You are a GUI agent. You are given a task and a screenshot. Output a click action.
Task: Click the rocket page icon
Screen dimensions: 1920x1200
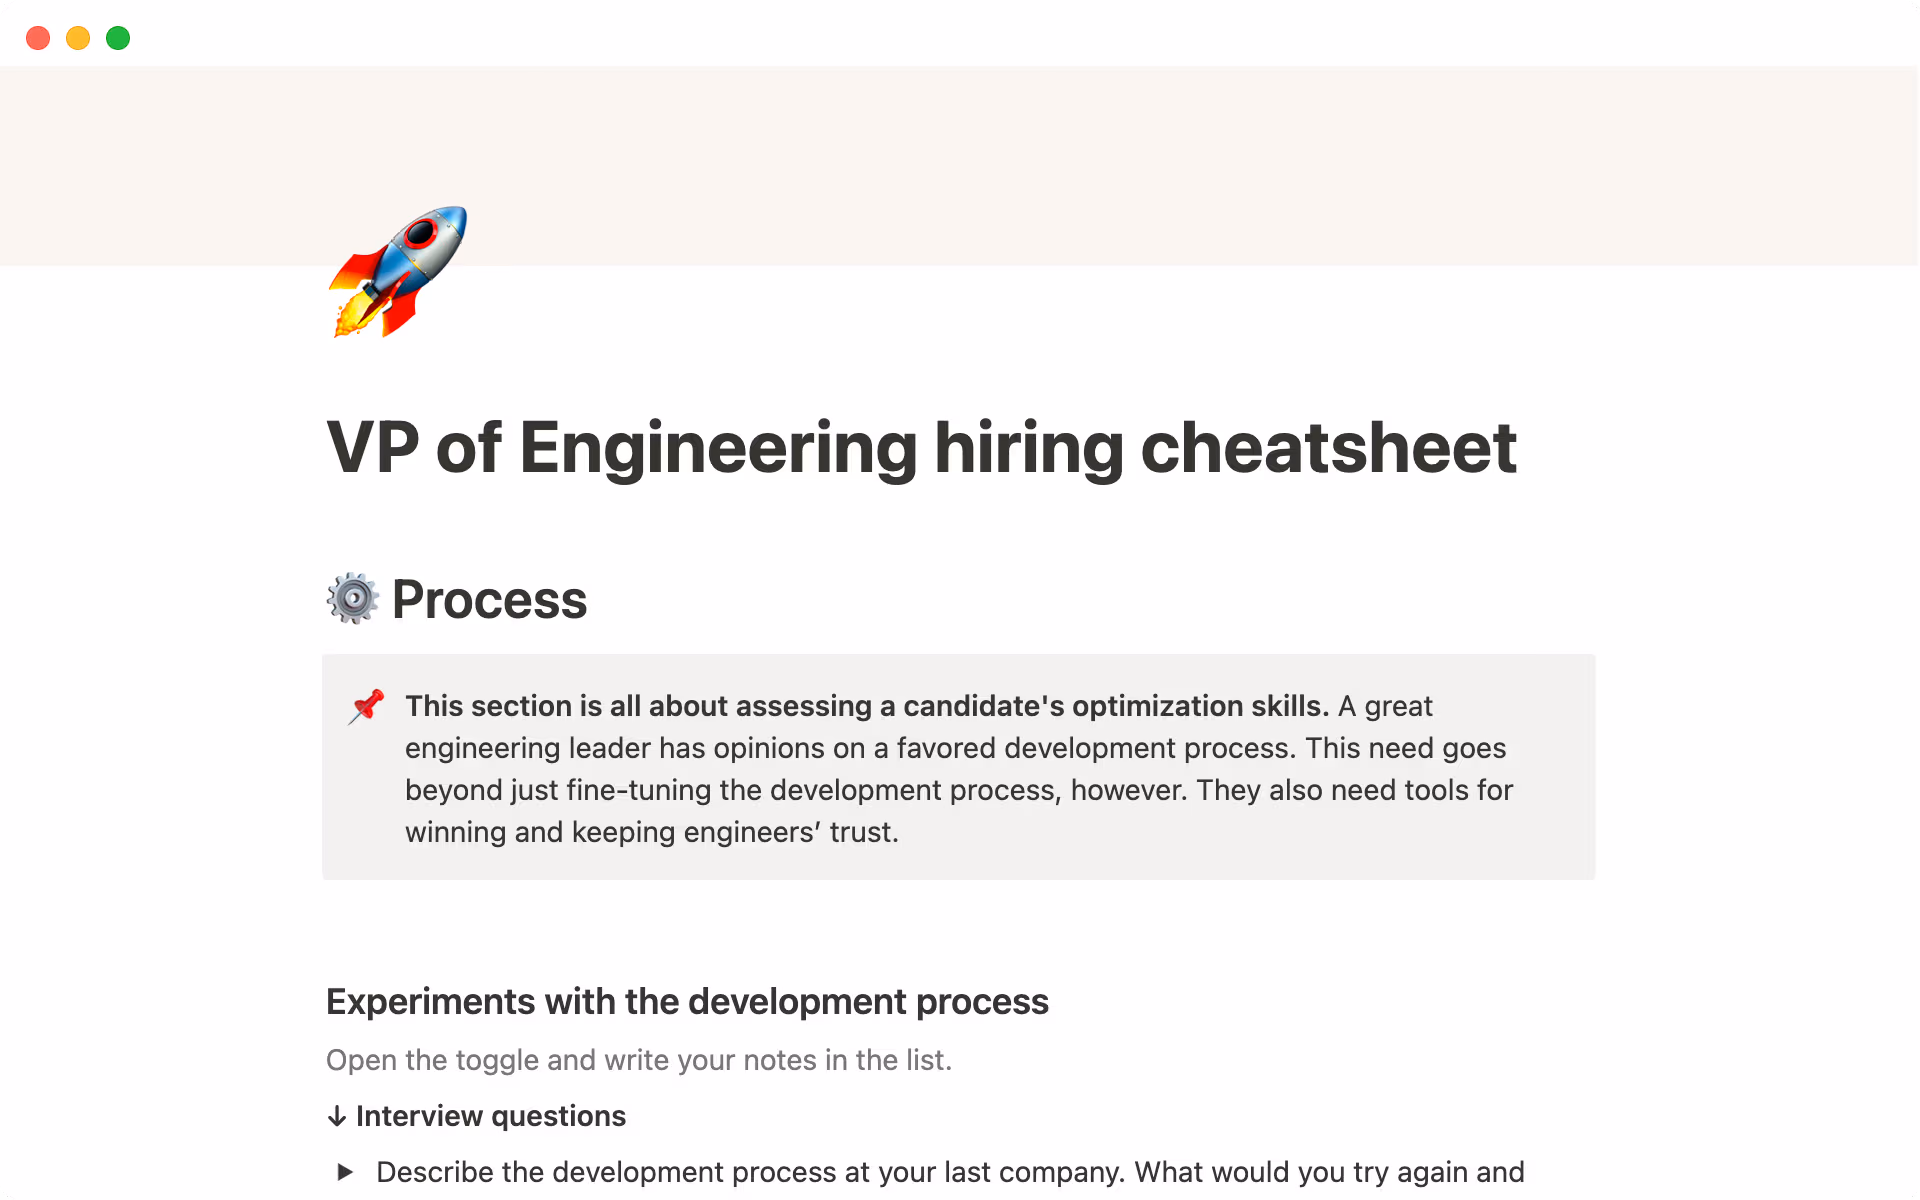click(398, 271)
